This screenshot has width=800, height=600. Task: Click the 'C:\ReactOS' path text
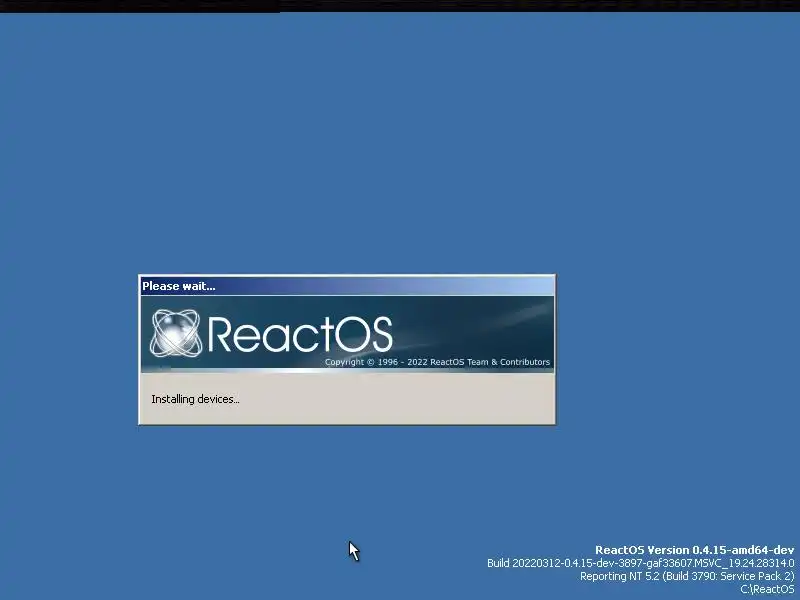(x=767, y=589)
